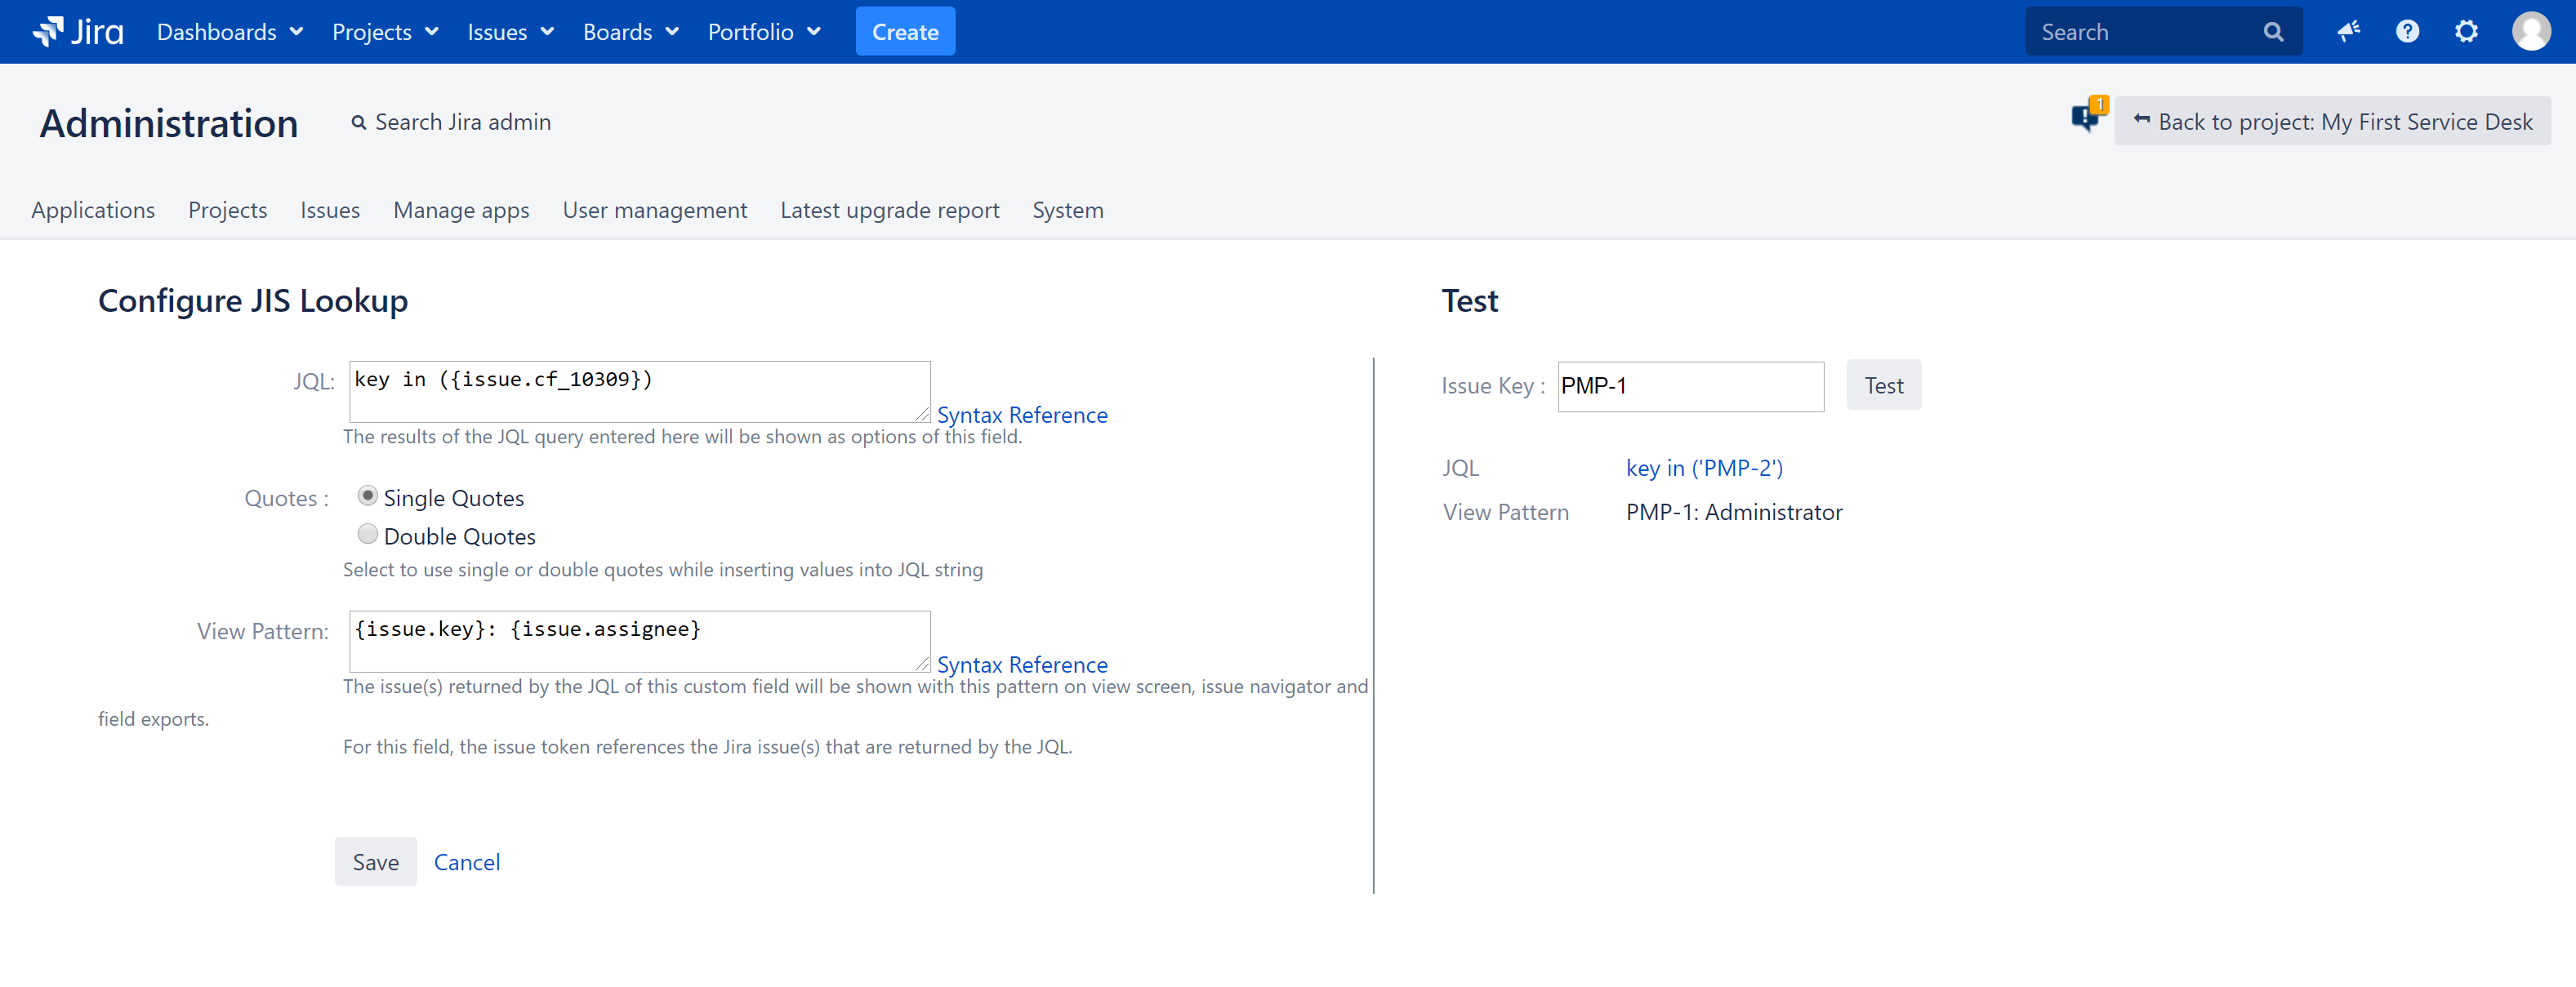Open the help question mark icon
Screen dimensions: 2576x987
pyautogui.click(x=2407, y=31)
